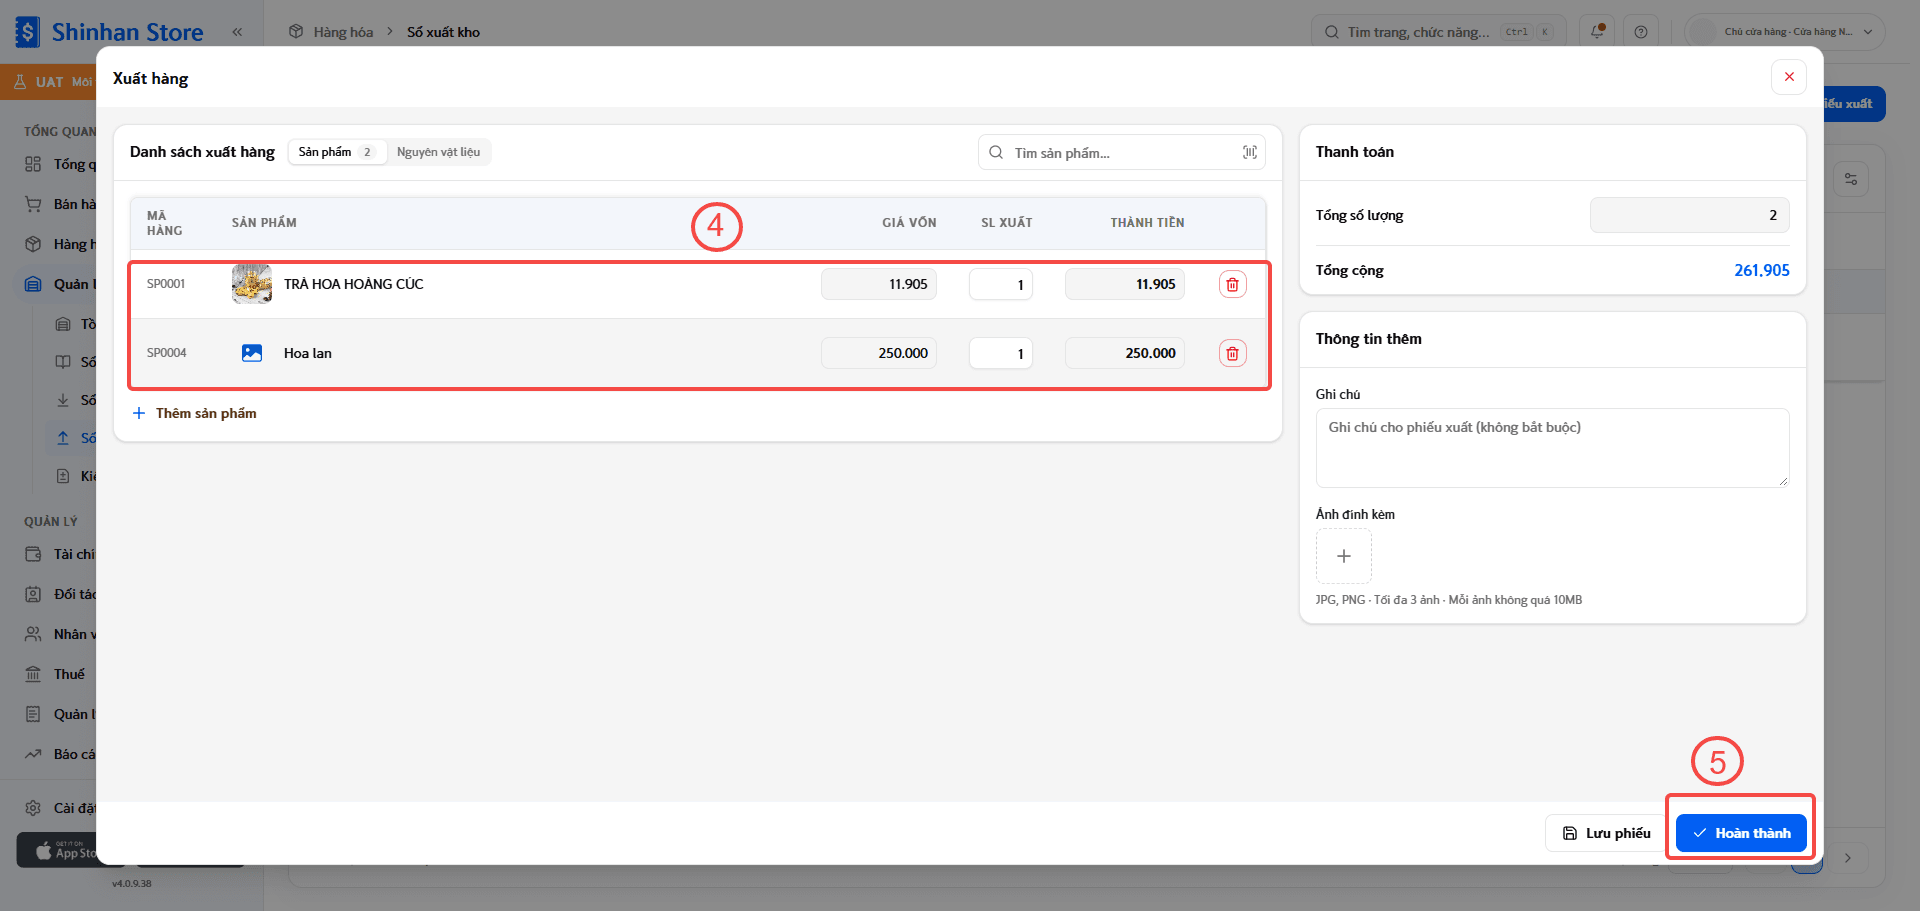Switch to the Nguyên vật liệu tab
Screen dimensions: 1920x911
pos(438,152)
